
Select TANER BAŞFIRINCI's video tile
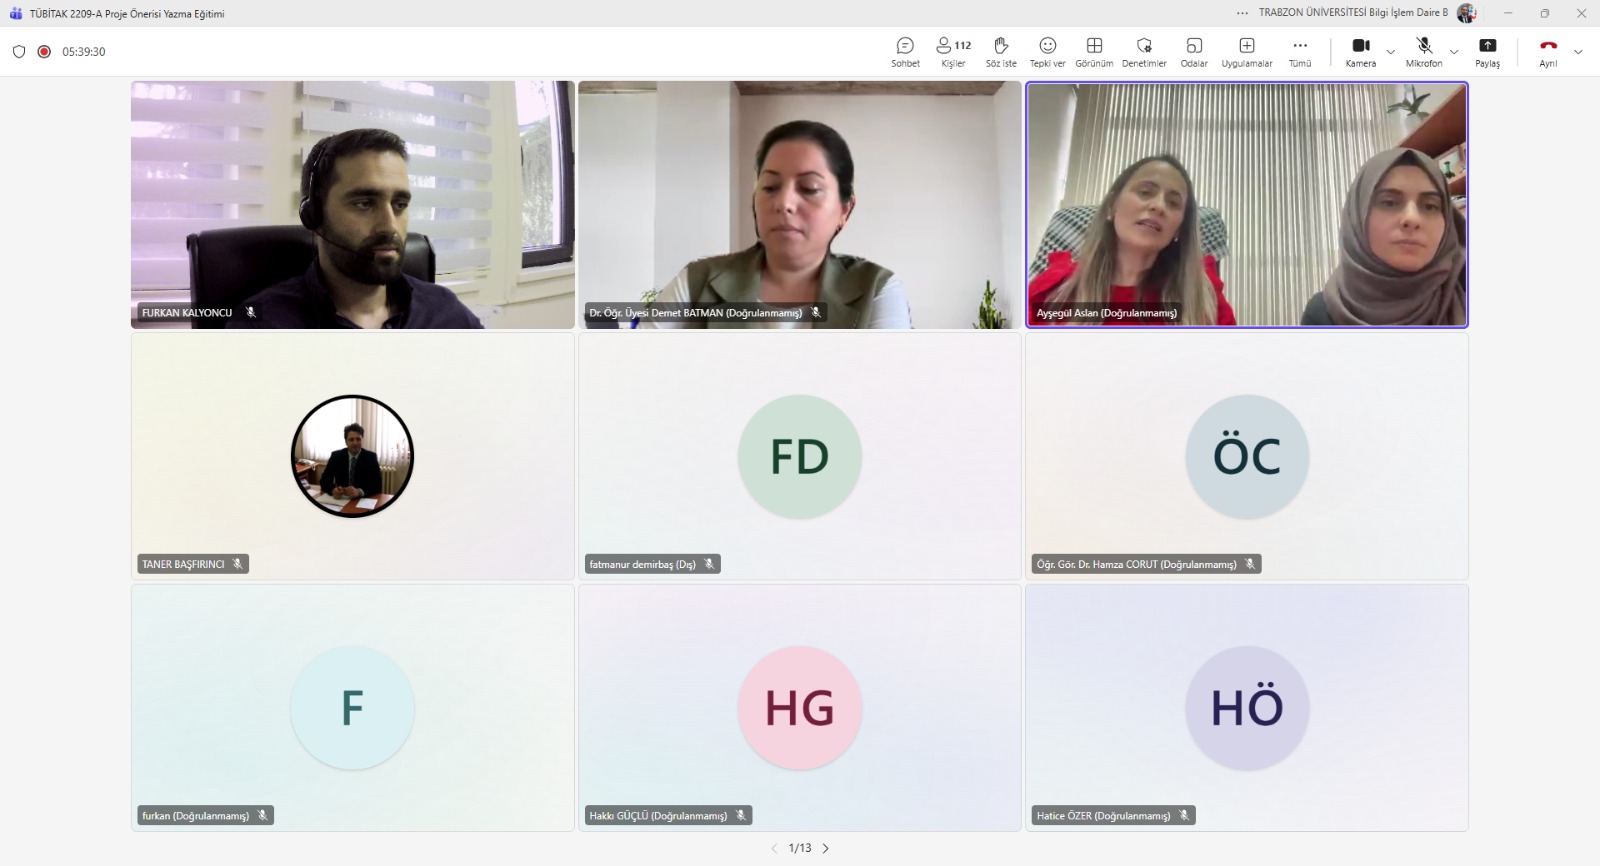tap(352, 456)
